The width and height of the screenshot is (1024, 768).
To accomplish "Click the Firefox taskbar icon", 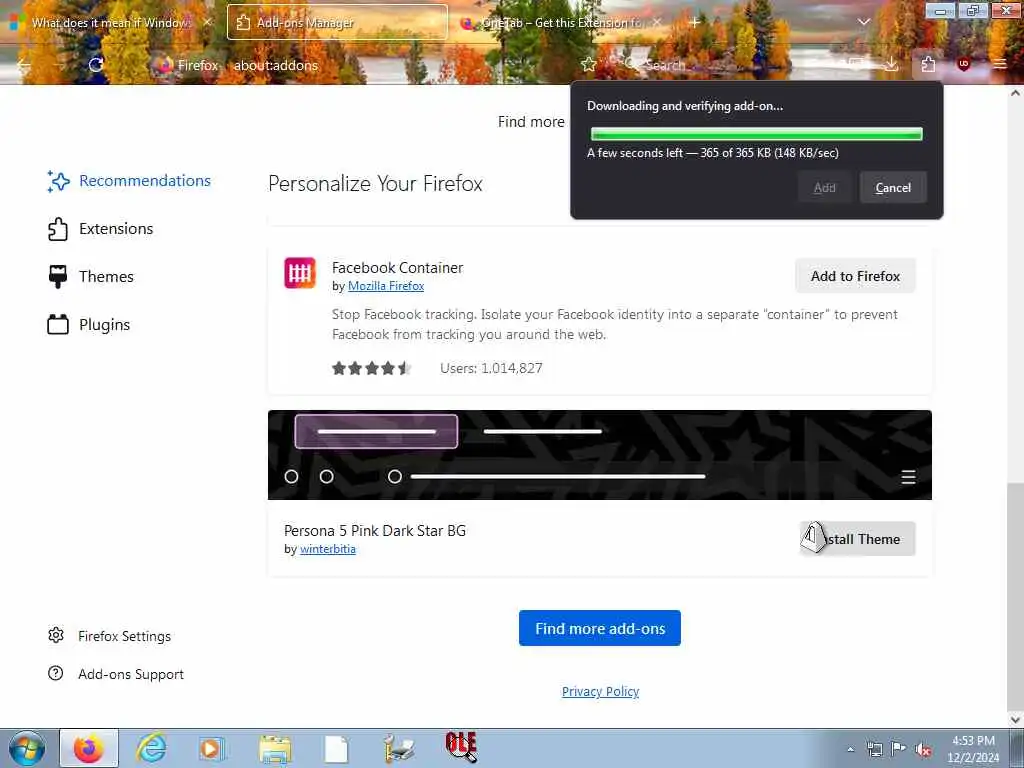I will pyautogui.click(x=89, y=748).
